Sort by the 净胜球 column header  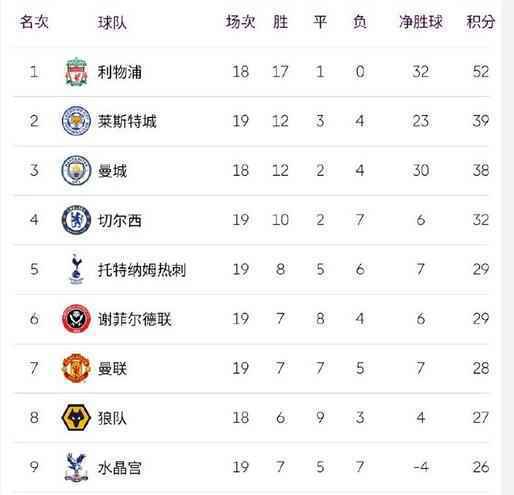pyautogui.click(x=421, y=22)
